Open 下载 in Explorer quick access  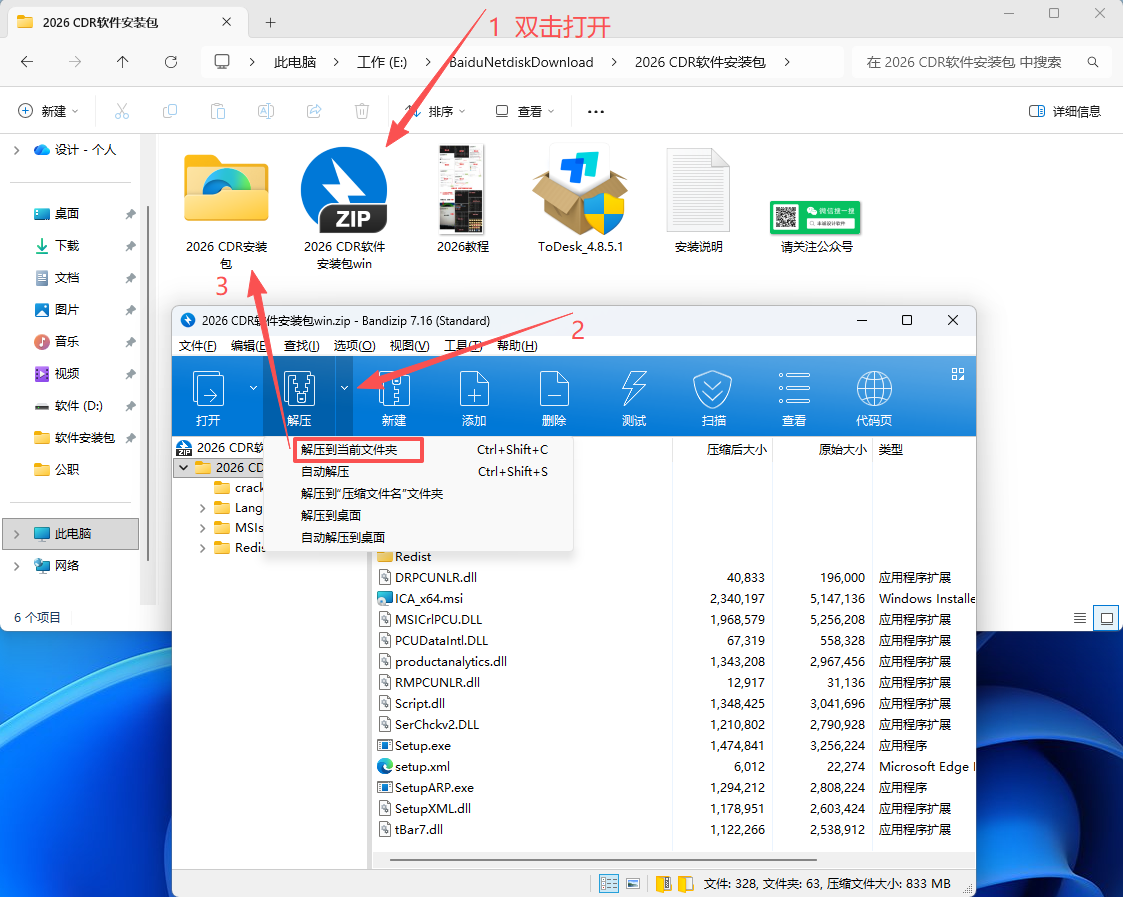coord(67,246)
